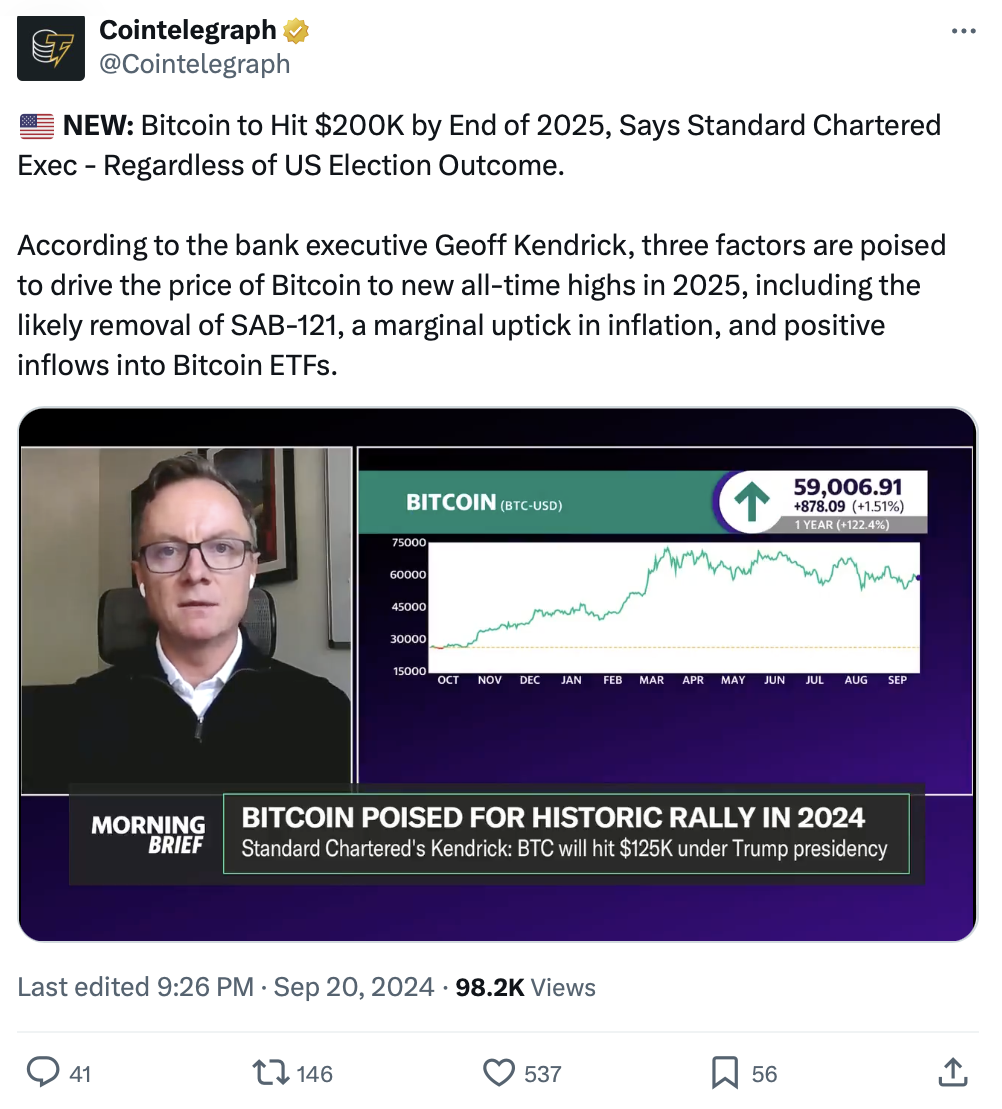Repost the tweet using the retweet icon
The height and width of the screenshot is (1109, 1002).
(x=272, y=1072)
